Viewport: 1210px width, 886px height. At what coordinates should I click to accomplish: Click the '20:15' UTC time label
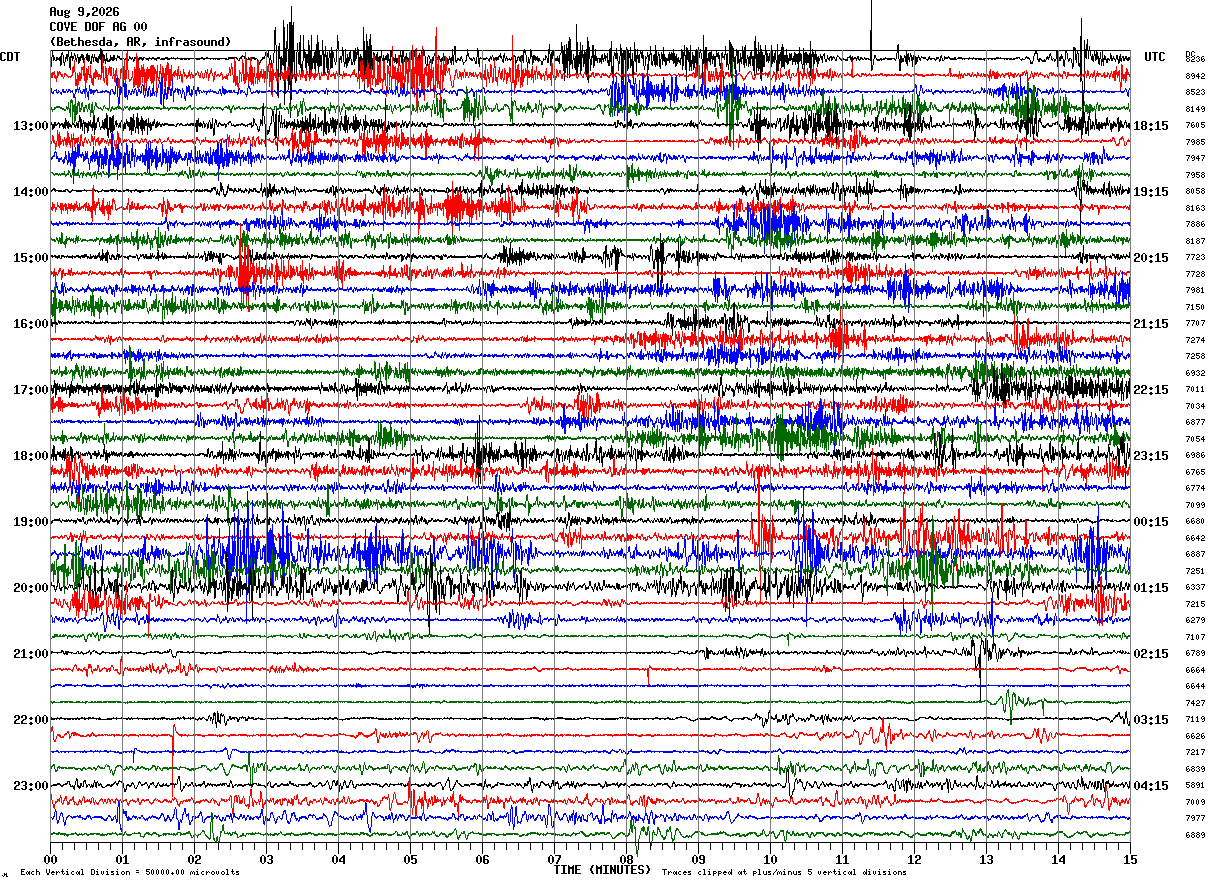1151,258
